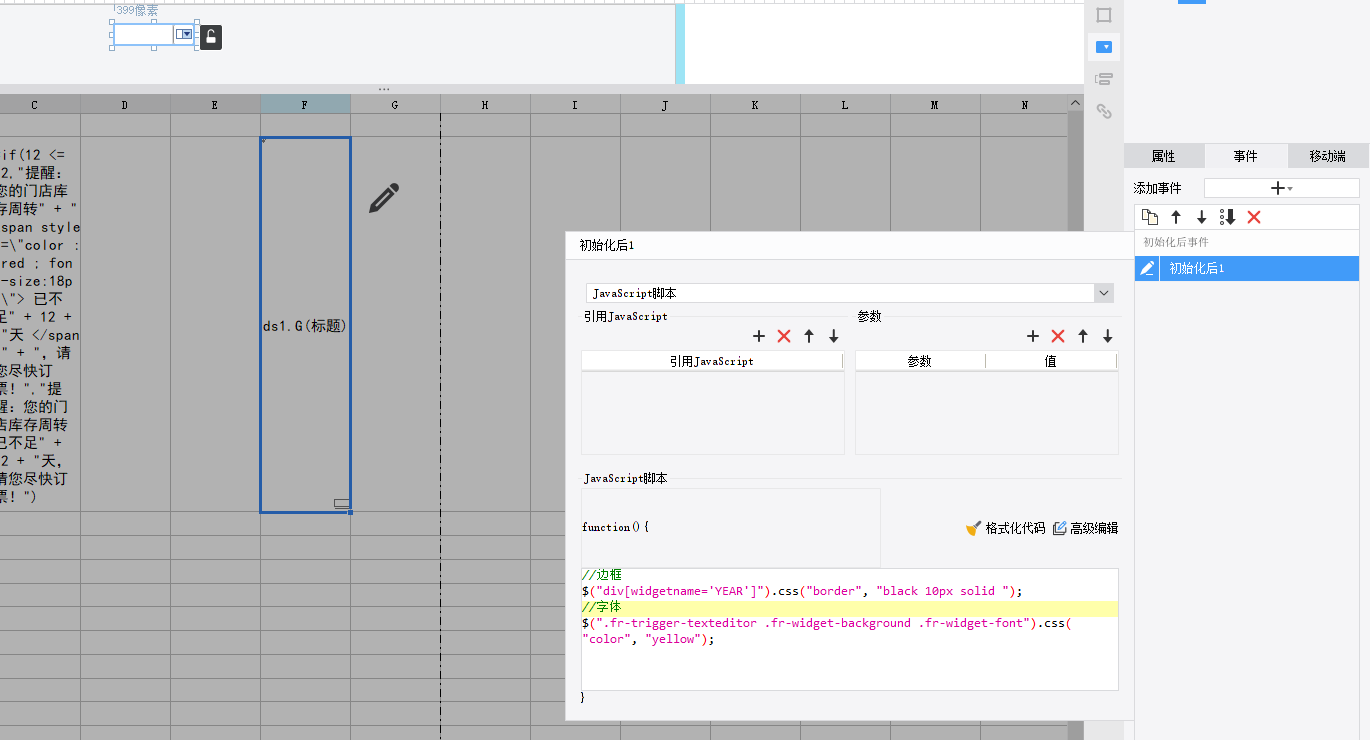Move referenced JavaScript entry up

pyautogui.click(x=809, y=337)
